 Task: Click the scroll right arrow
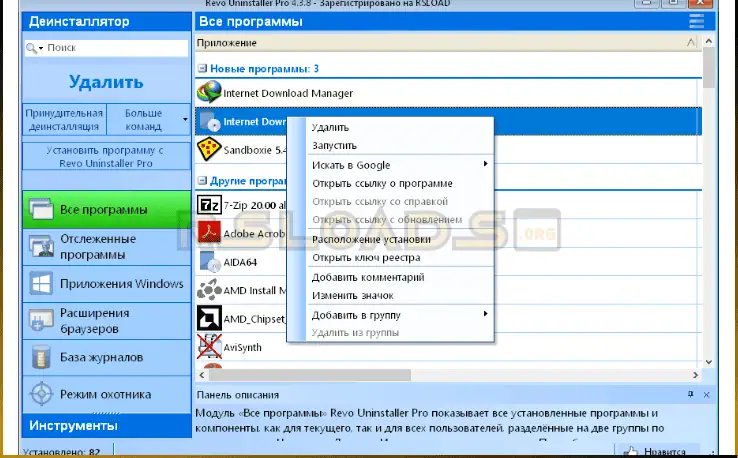point(695,375)
